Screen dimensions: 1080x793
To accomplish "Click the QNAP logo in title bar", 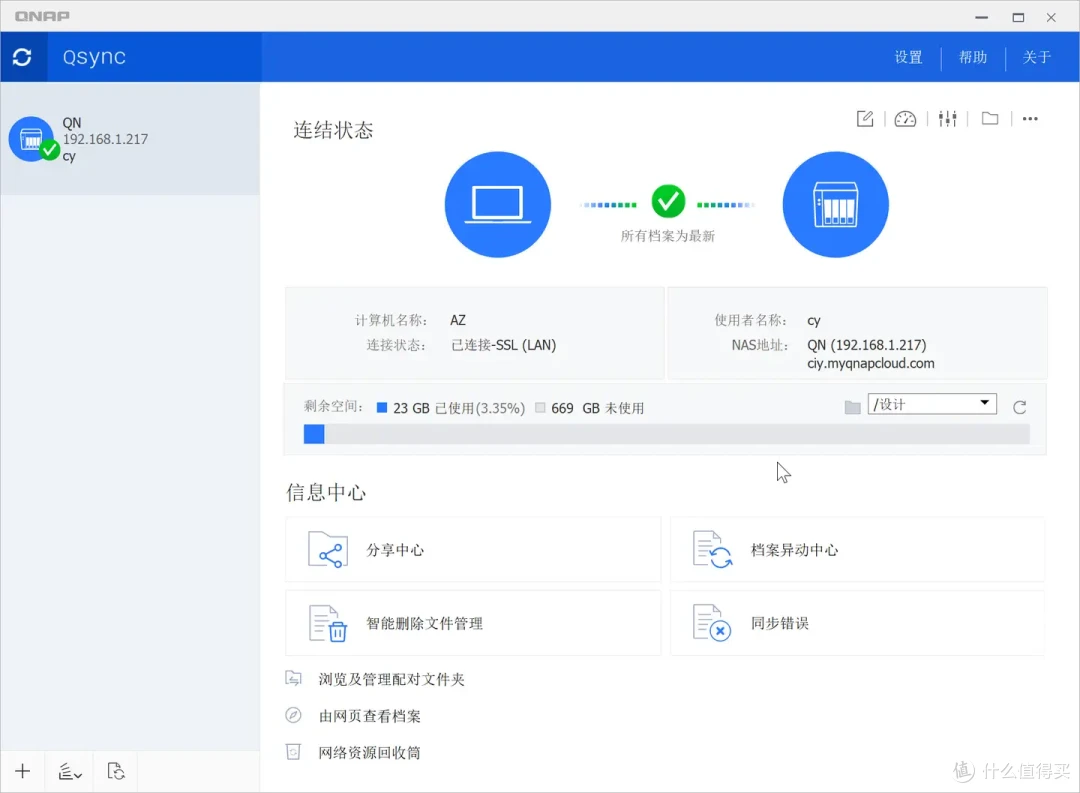I will (42, 16).
